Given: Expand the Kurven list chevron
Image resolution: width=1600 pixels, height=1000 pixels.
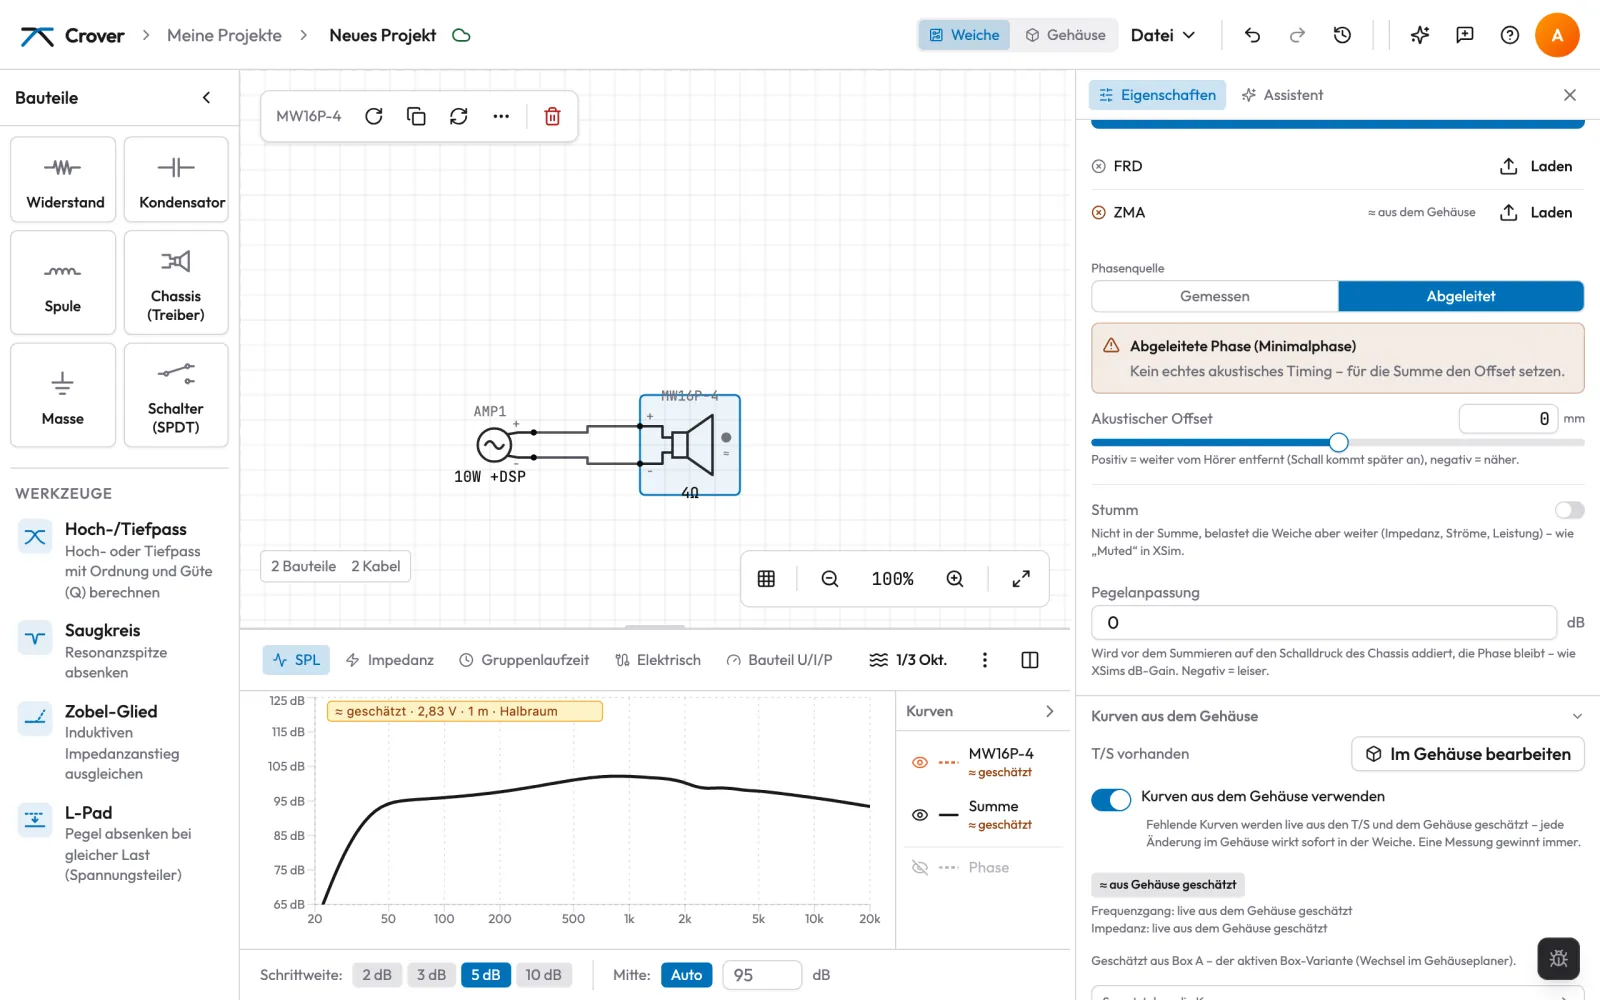Looking at the screenshot, I should click(1049, 711).
